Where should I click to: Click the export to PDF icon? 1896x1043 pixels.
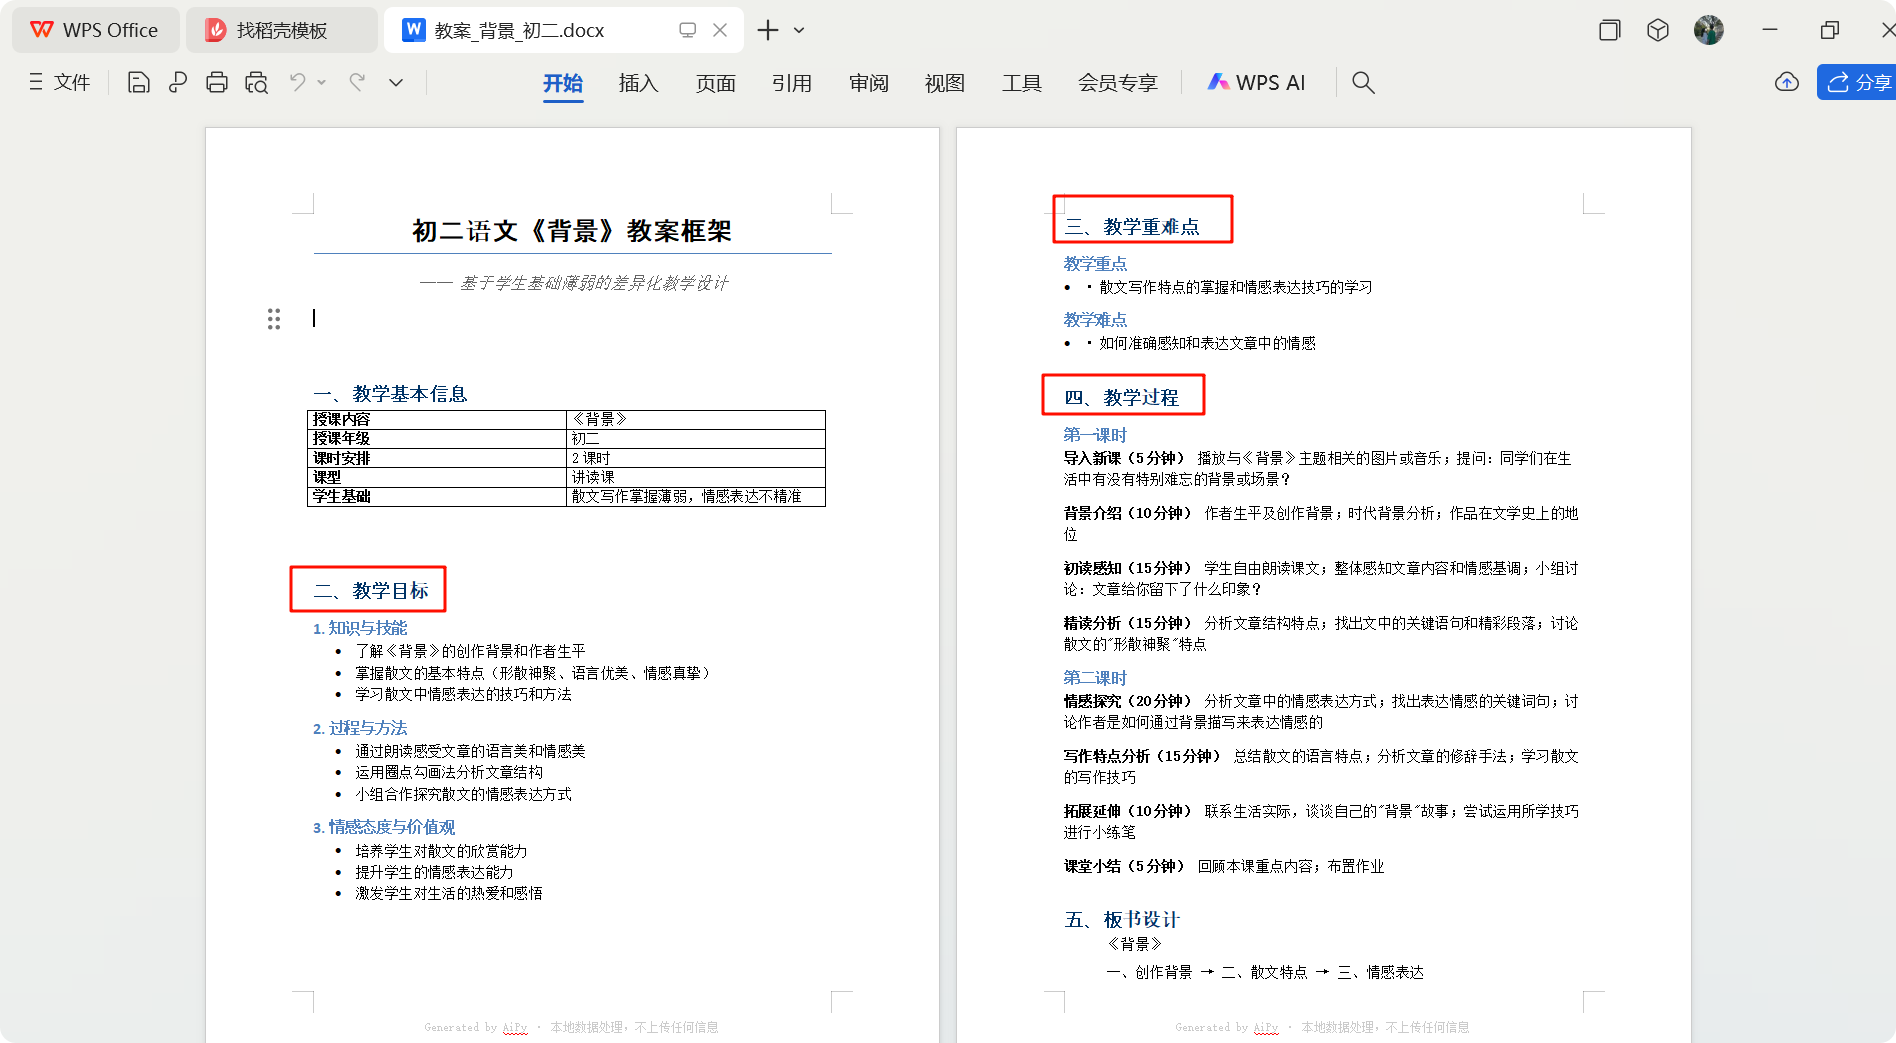(178, 82)
